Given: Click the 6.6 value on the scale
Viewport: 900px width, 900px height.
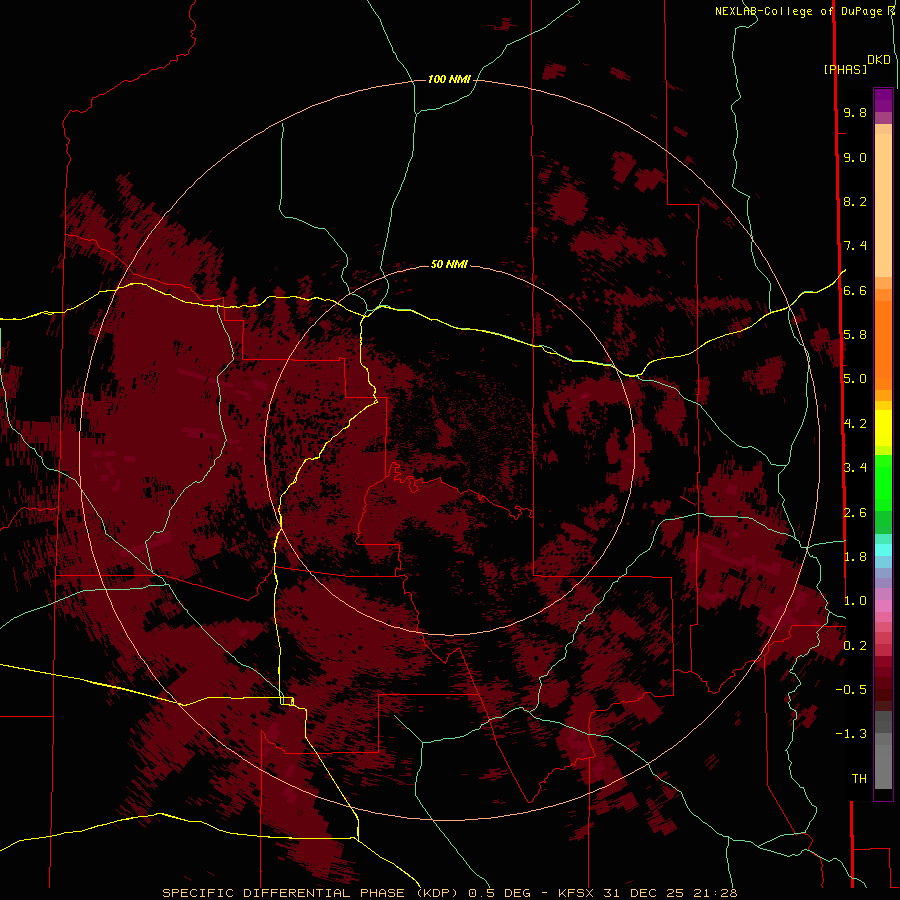Looking at the screenshot, I should pos(855,290).
